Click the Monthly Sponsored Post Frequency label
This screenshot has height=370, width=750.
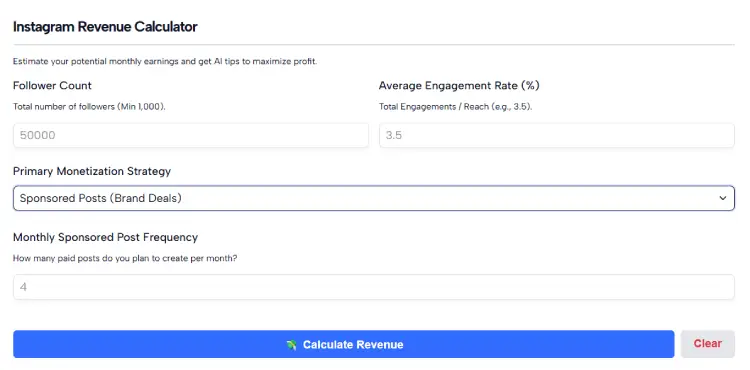point(105,237)
